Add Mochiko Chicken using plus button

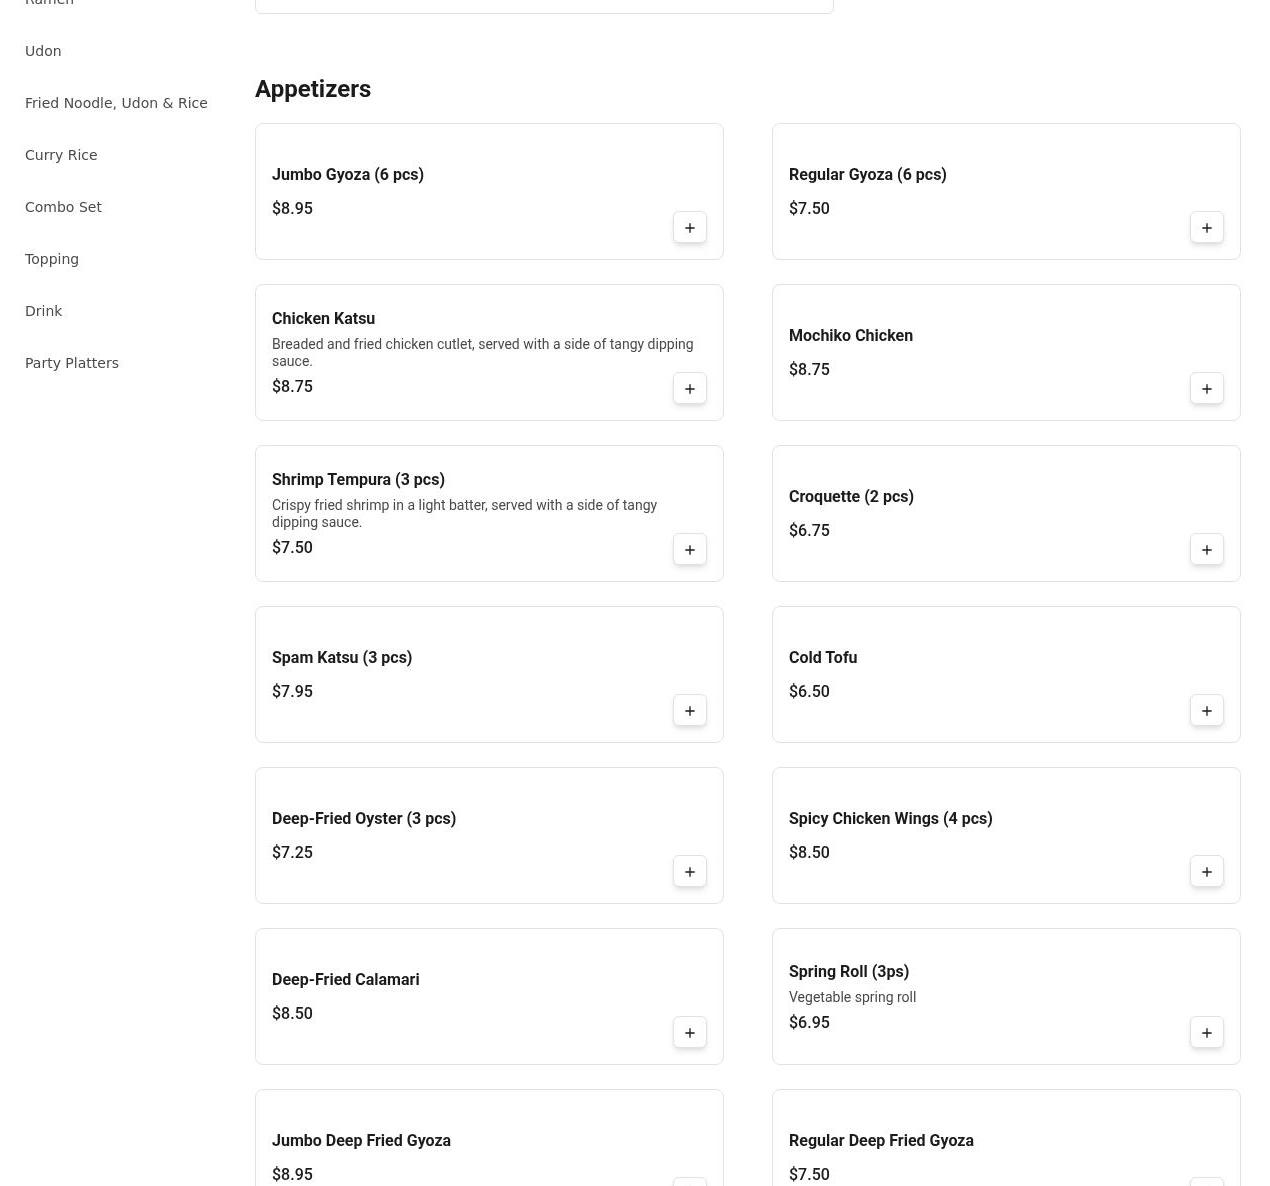coord(1206,389)
